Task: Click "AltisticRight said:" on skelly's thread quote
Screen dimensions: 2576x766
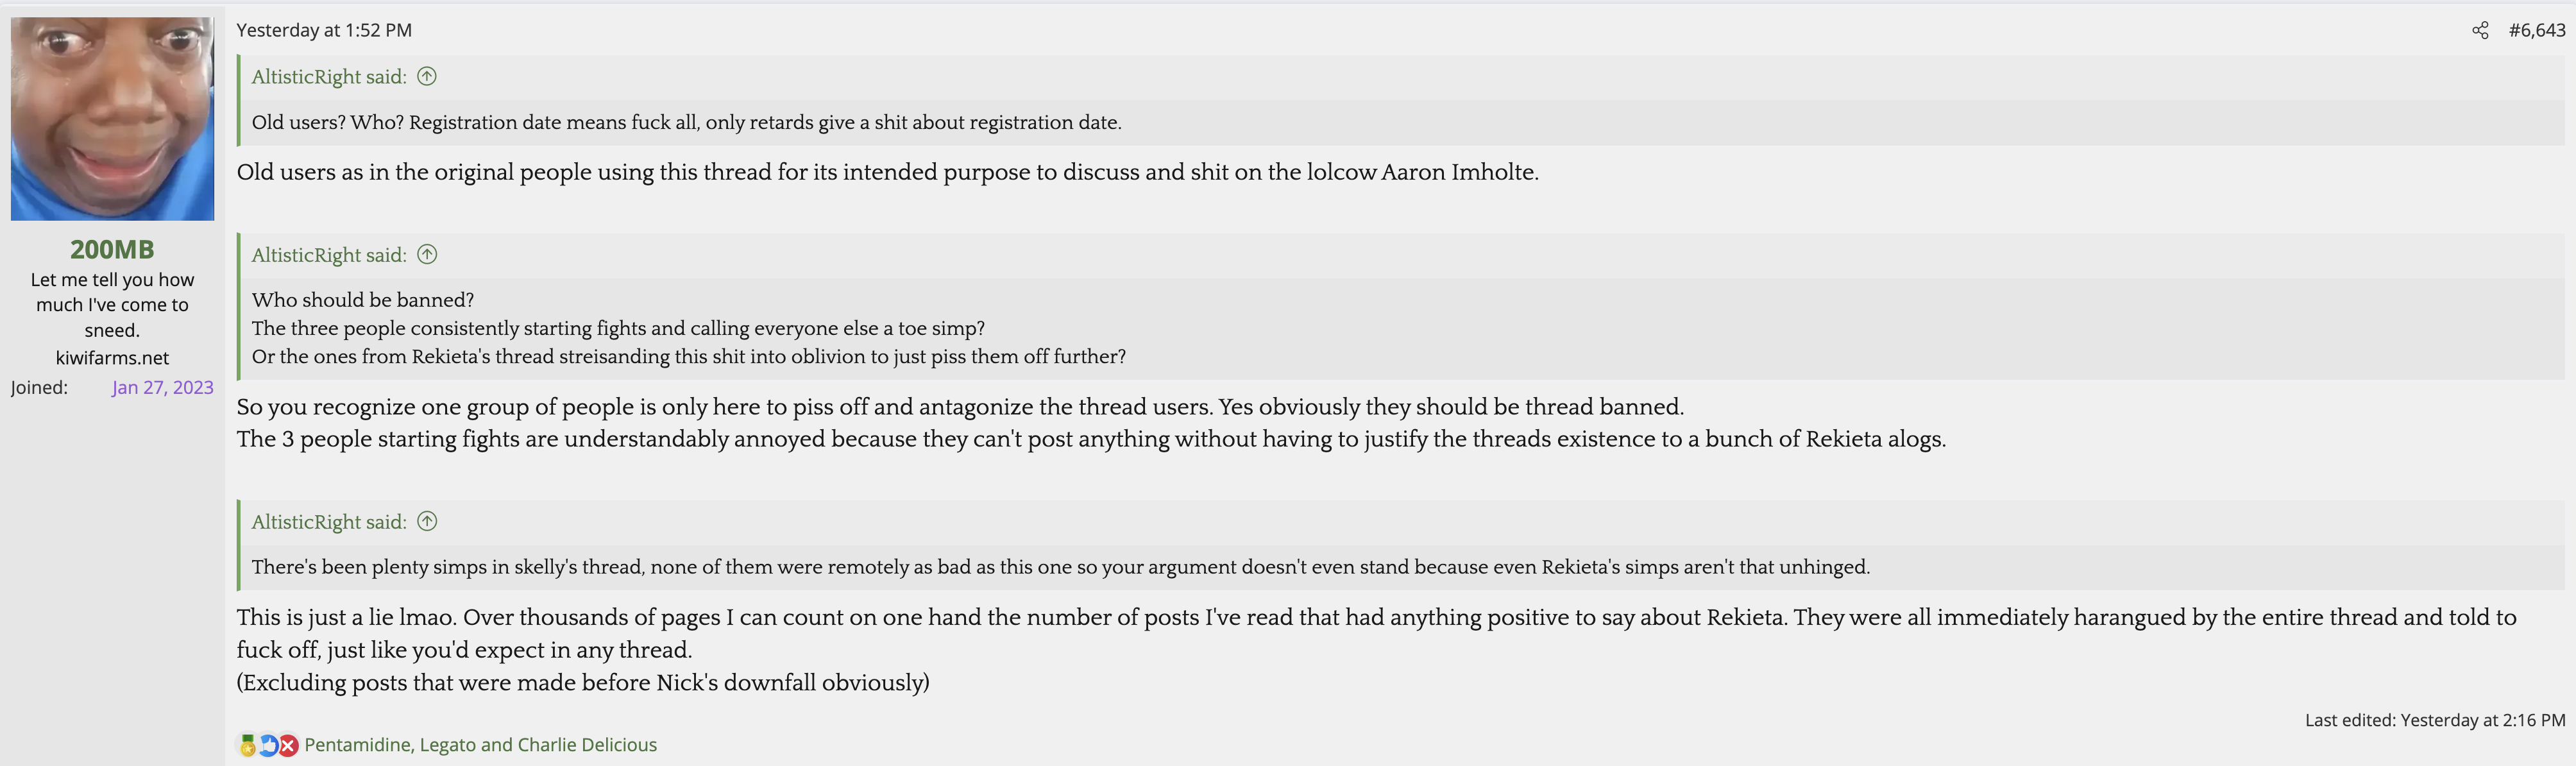Action: [329, 522]
